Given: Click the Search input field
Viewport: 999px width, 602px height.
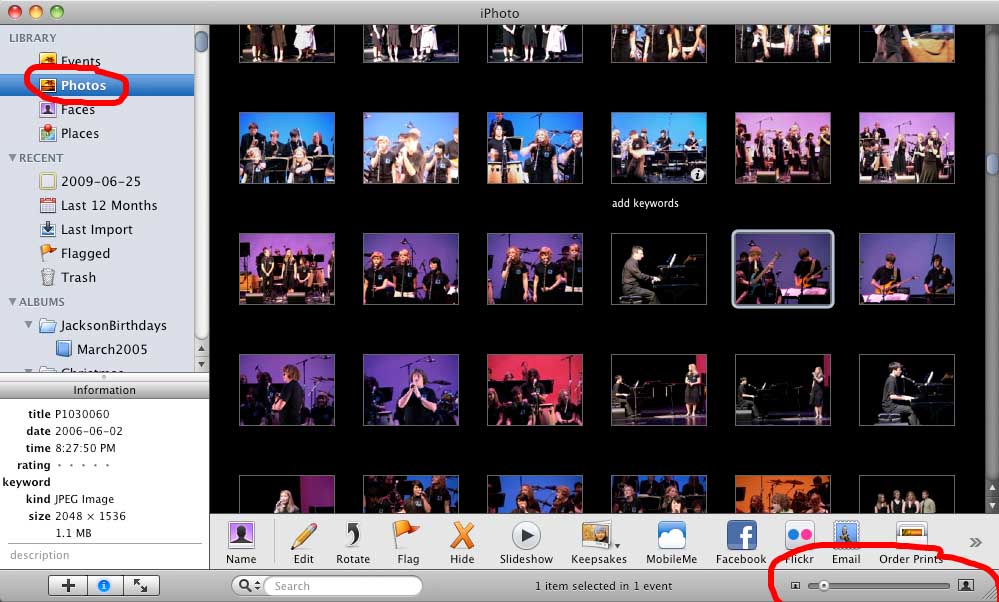Looking at the screenshot, I should [340, 585].
